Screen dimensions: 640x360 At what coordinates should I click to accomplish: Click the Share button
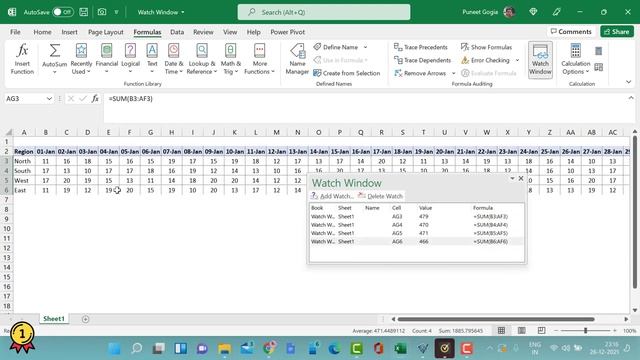[x=617, y=31]
